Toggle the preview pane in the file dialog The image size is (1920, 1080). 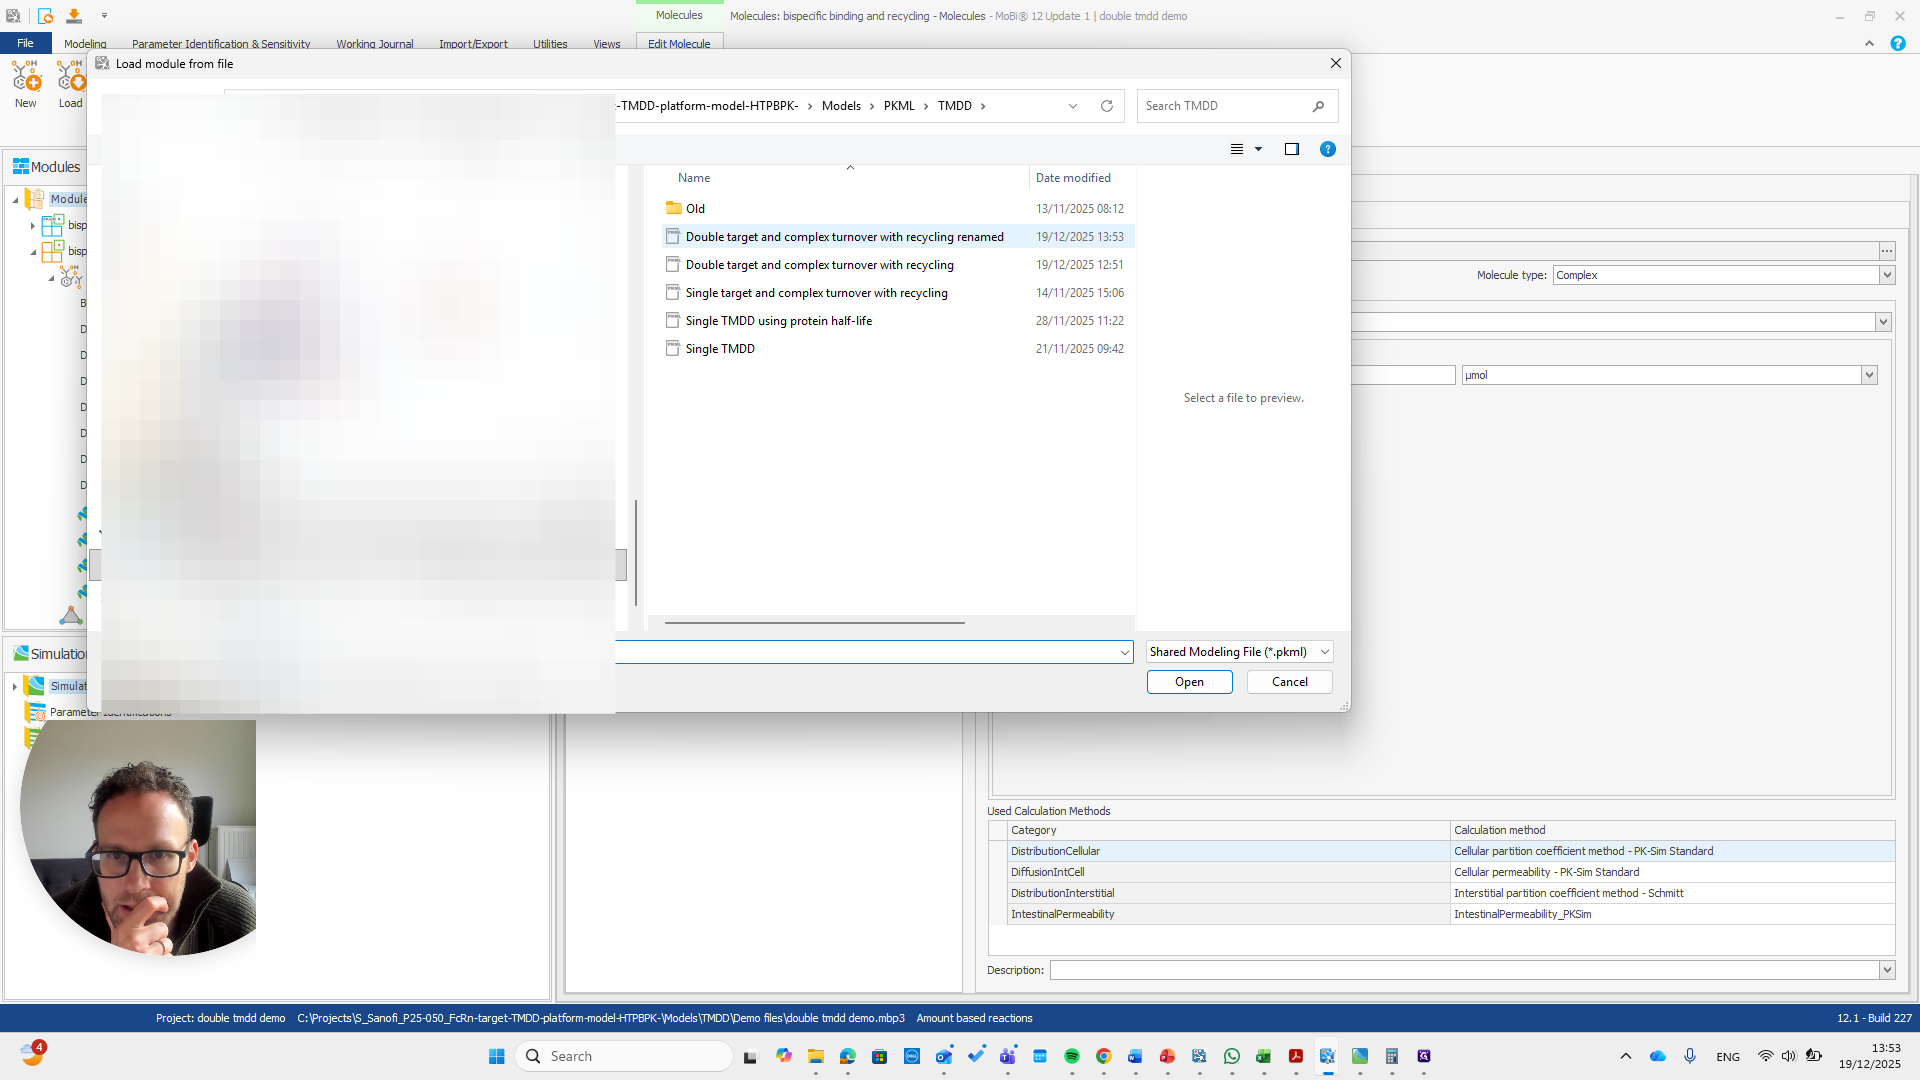pos(1291,149)
